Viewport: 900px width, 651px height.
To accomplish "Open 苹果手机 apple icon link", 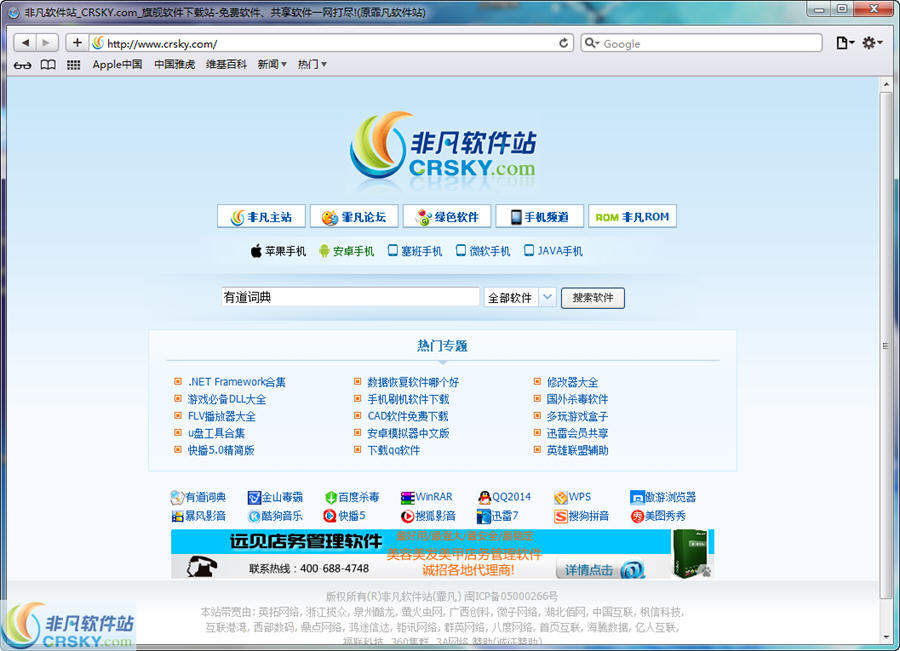I will click(278, 251).
